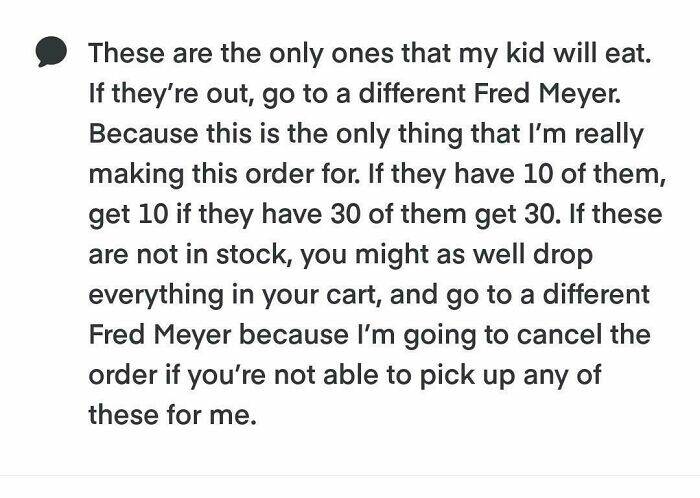The width and height of the screenshot is (700, 498).
Task: Click the sentence starting "Because this is"
Action: (x=367, y=132)
